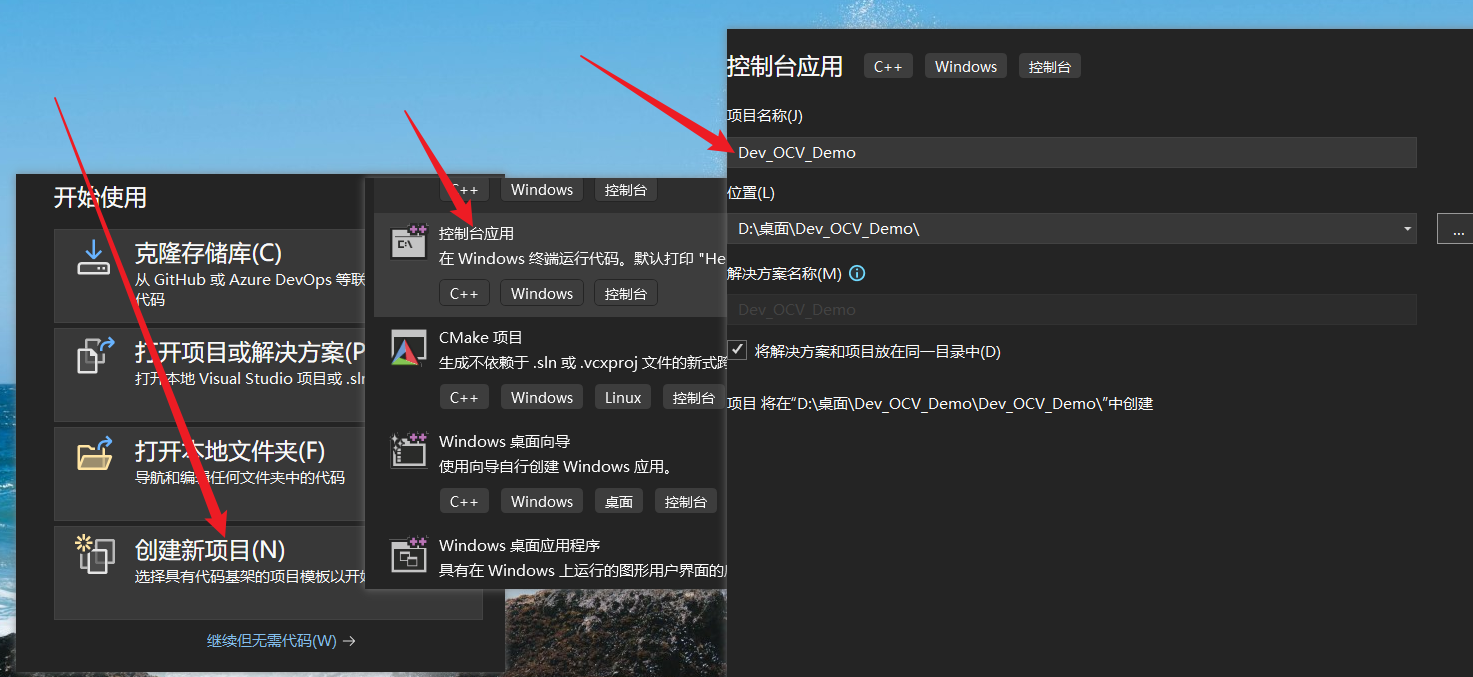Click the project creation path summary text
The width and height of the screenshot is (1473, 677).
click(x=940, y=403)
